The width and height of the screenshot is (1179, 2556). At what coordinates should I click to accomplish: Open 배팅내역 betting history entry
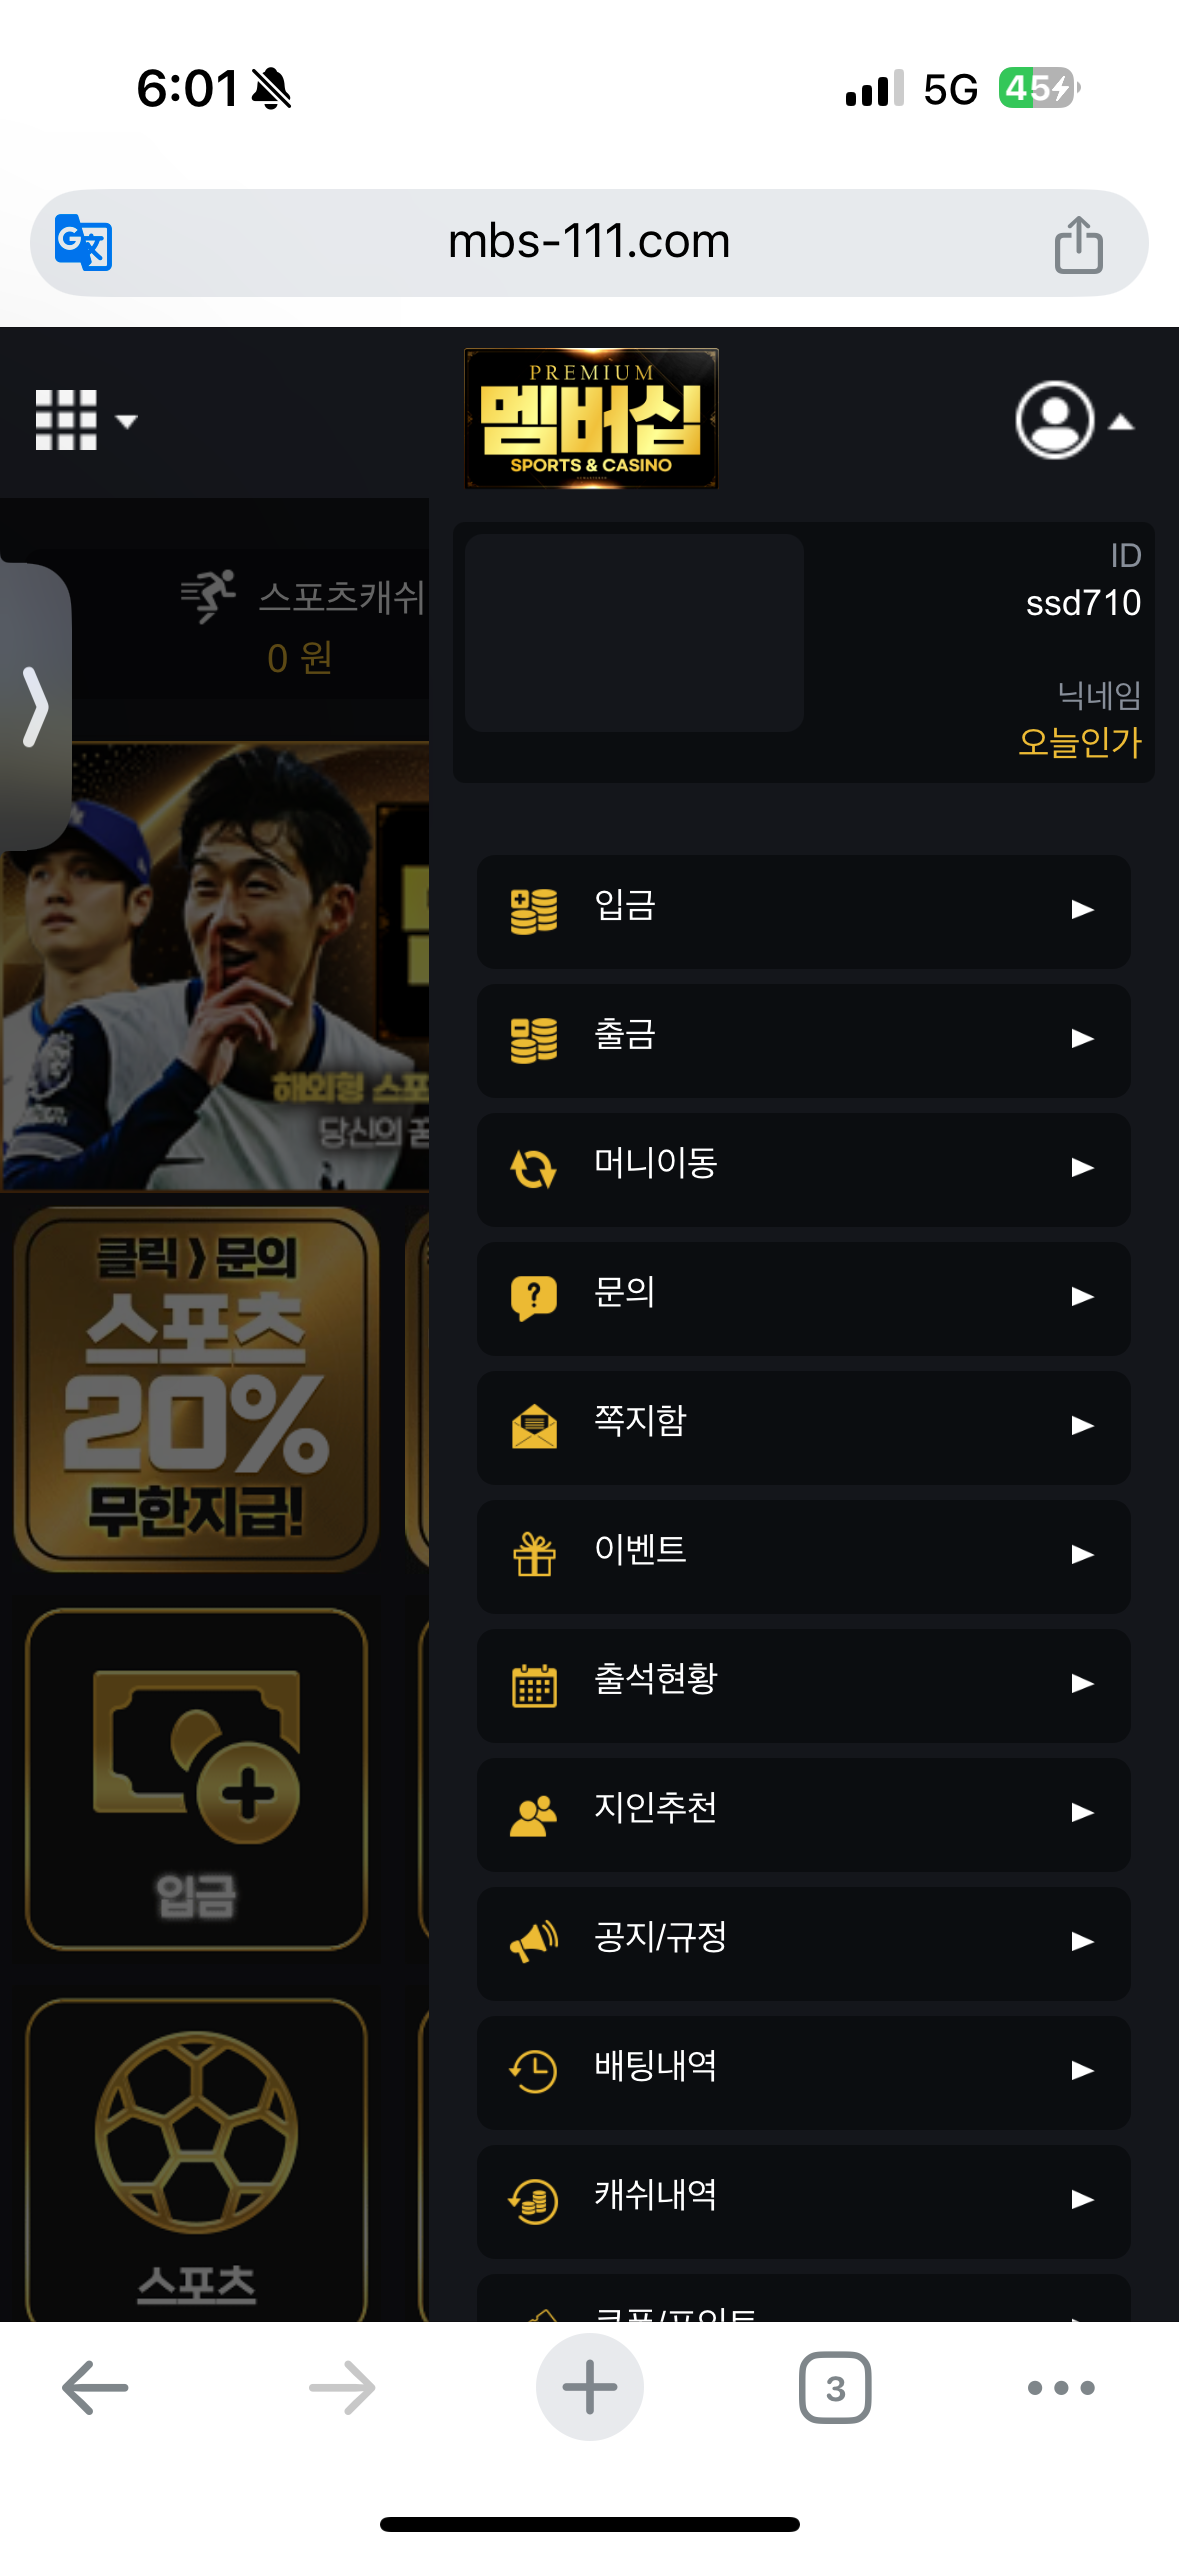pyautogui.click(x=803, y=2072)
